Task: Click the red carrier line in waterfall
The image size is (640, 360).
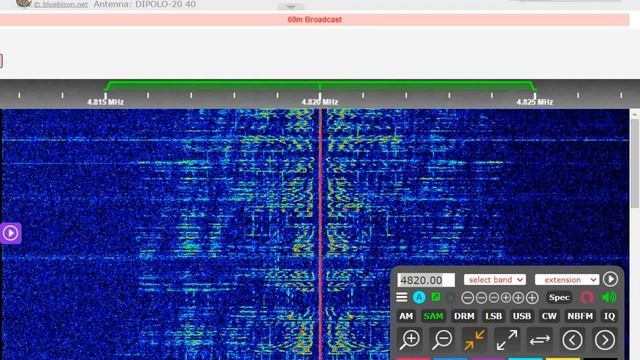Action: tap(320, 234)
